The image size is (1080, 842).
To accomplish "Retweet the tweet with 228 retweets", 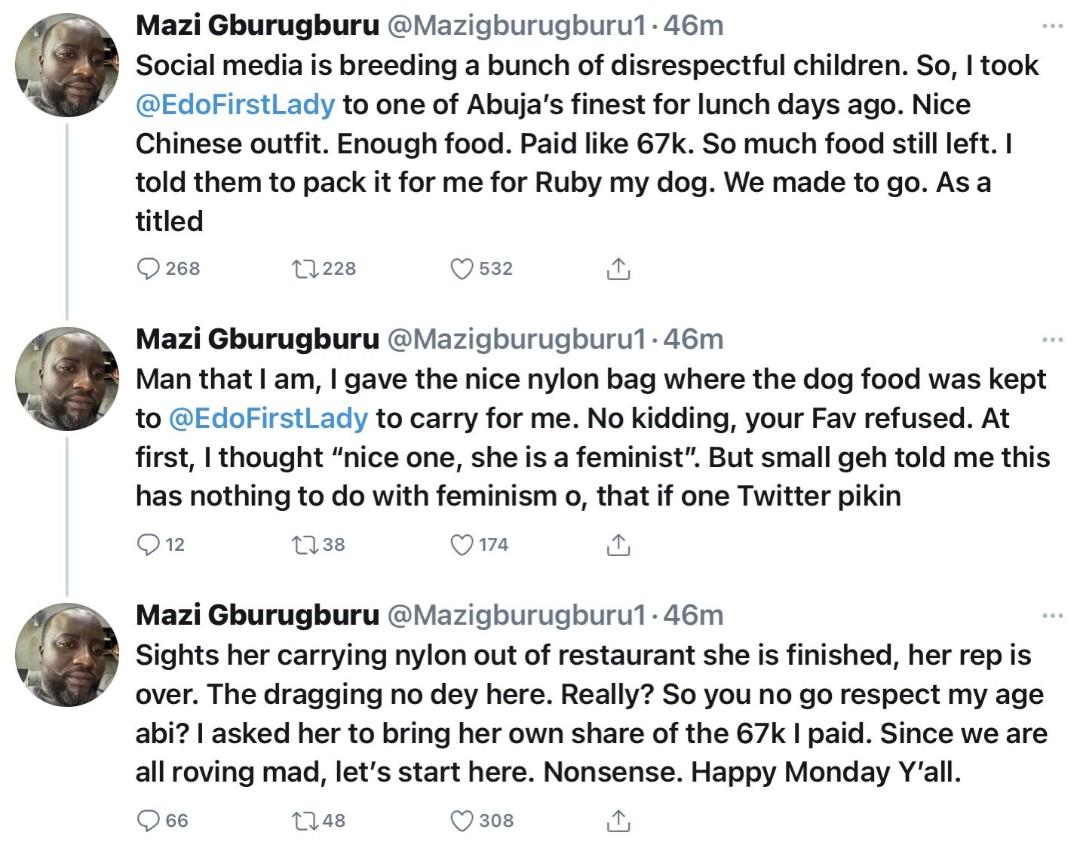I will [x=301, y=268].
